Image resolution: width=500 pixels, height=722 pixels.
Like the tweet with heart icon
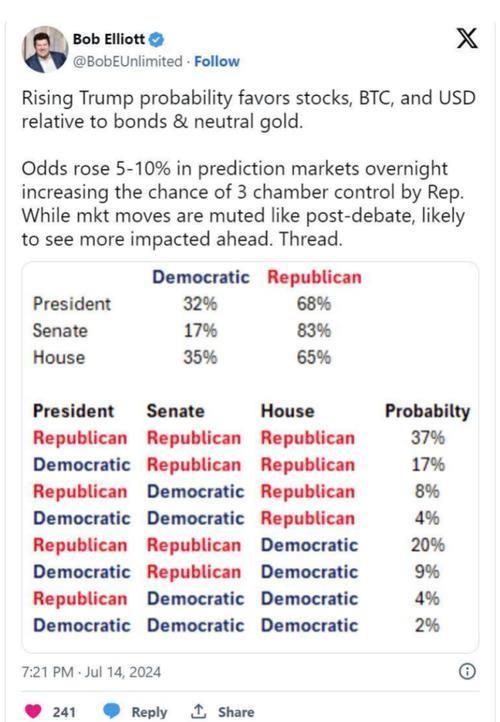pos(33,711)
